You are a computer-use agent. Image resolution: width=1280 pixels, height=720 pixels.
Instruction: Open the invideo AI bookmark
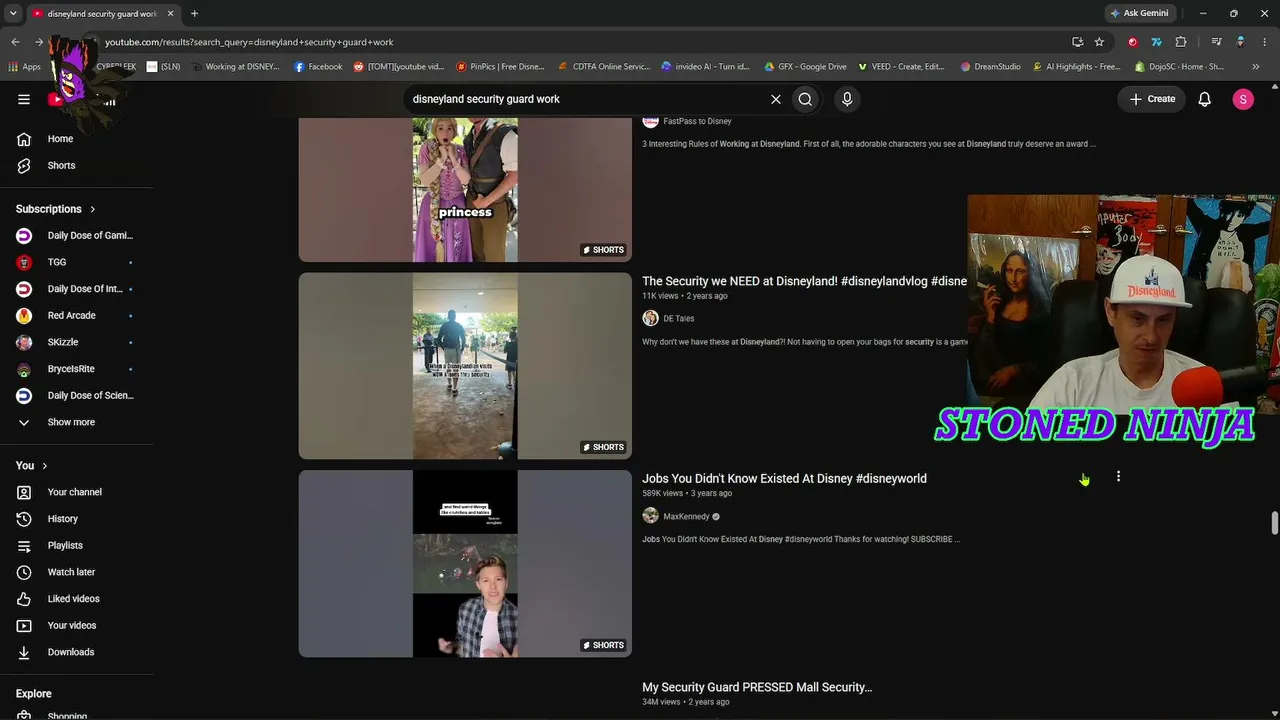click(706, 67)
